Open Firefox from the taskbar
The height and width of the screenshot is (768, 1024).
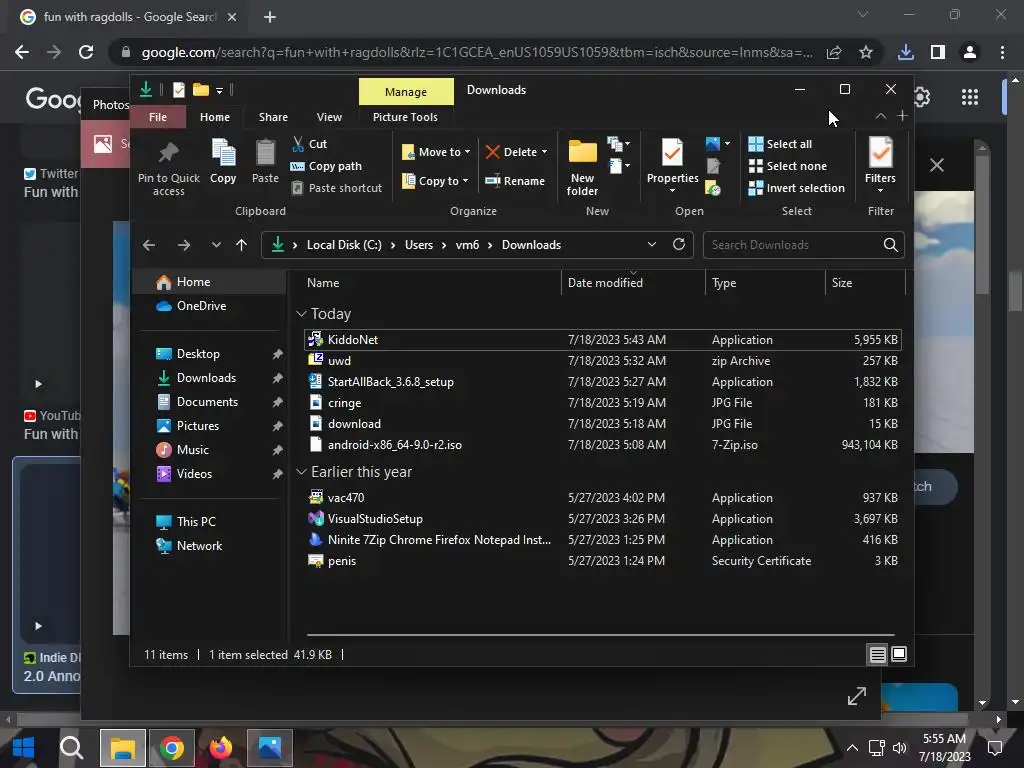[221, 748]
